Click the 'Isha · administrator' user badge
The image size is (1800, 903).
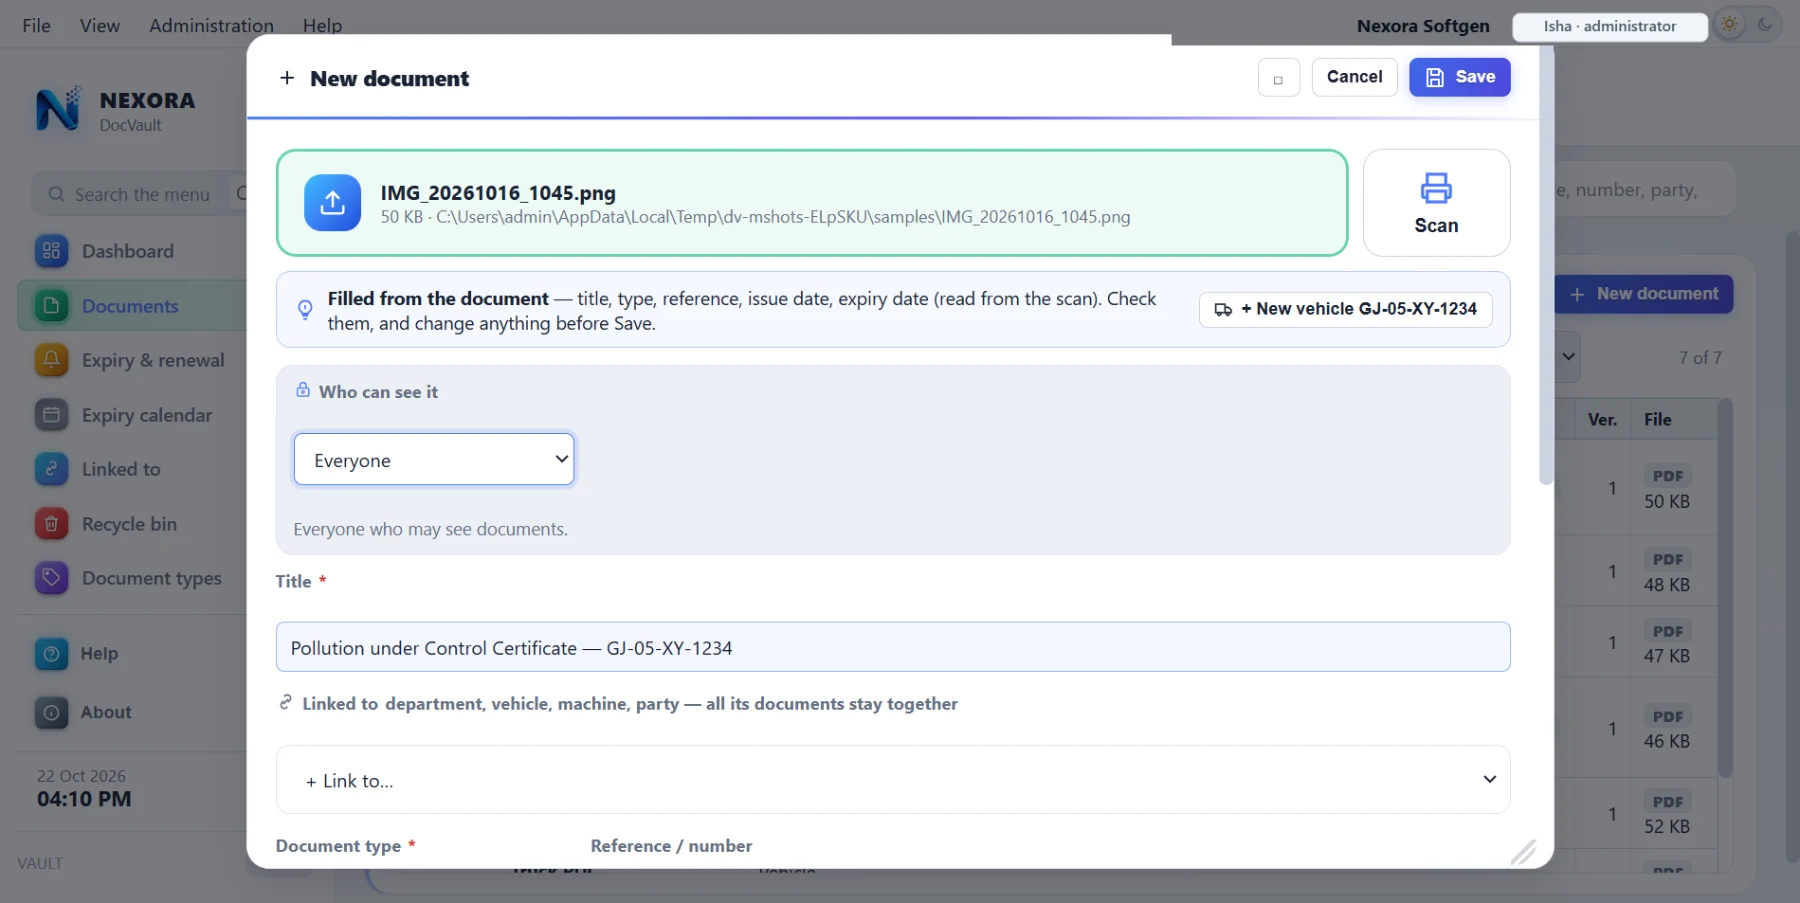click(1610, 26)
